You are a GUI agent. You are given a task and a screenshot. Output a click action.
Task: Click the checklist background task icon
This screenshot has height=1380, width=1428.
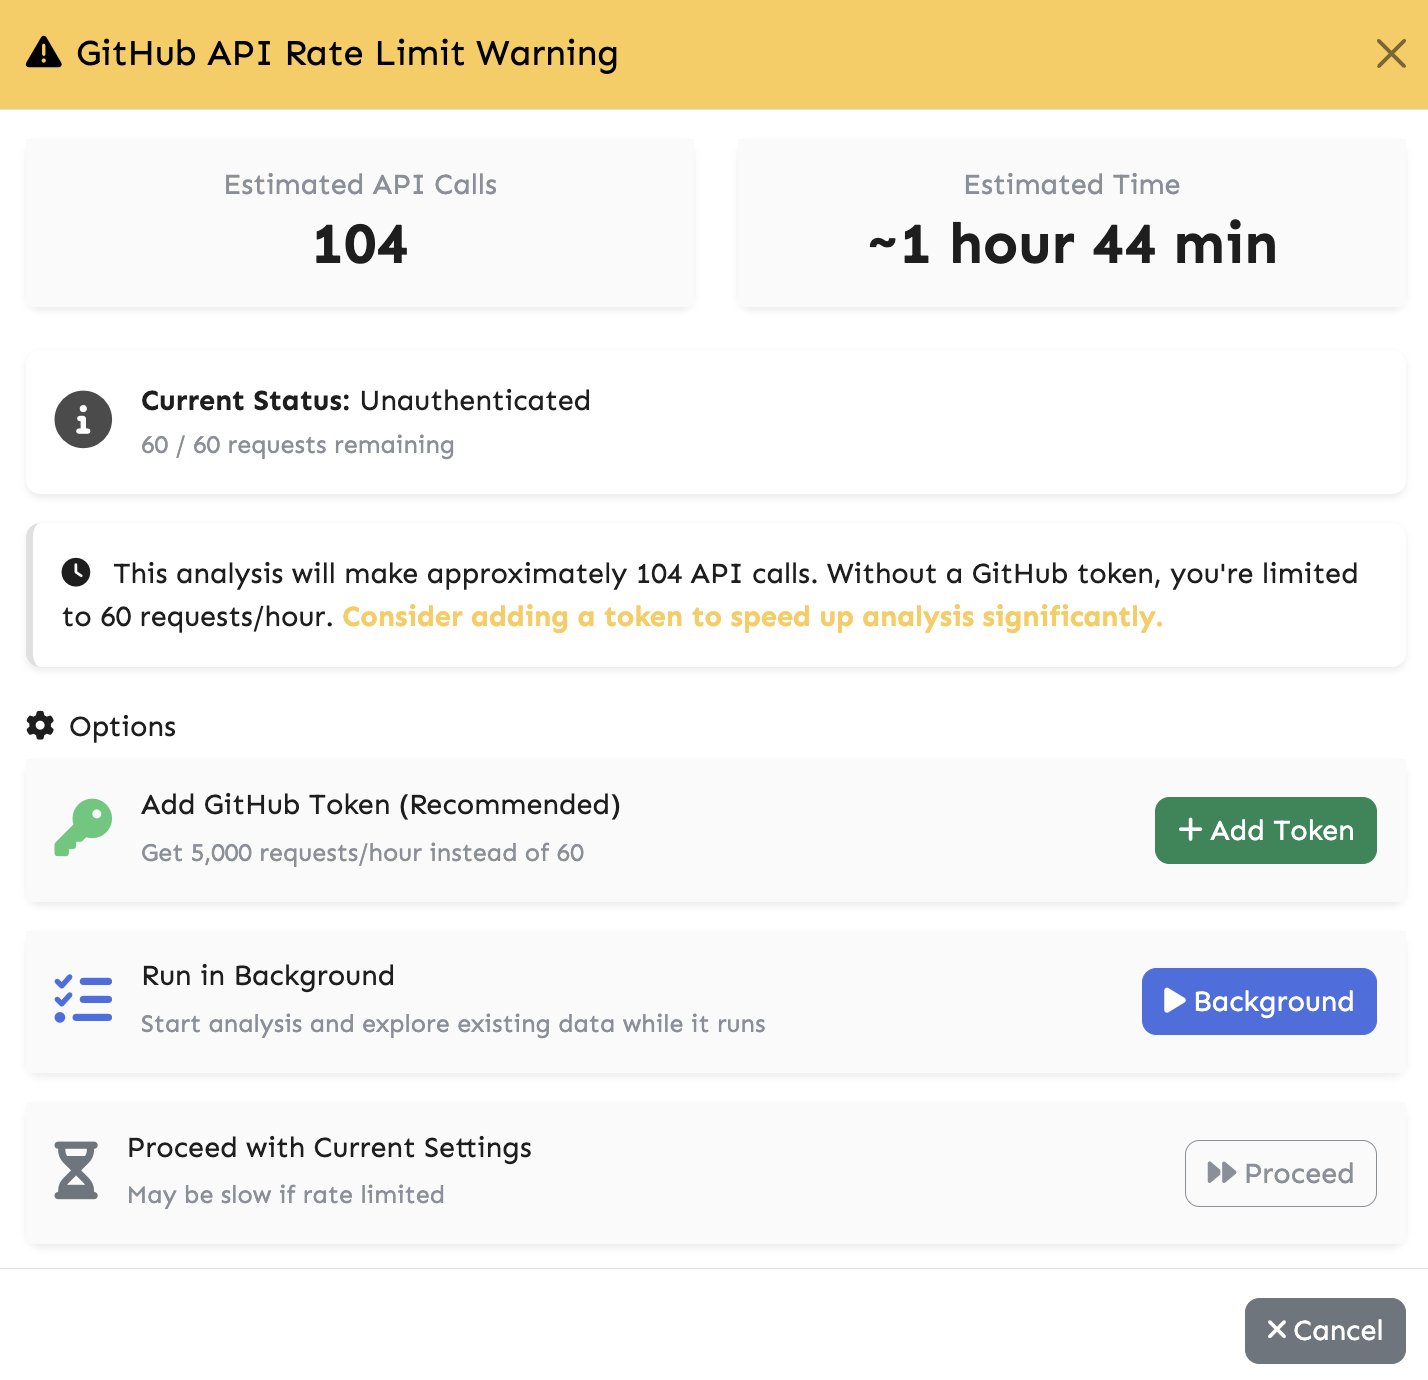click(83, 999)
